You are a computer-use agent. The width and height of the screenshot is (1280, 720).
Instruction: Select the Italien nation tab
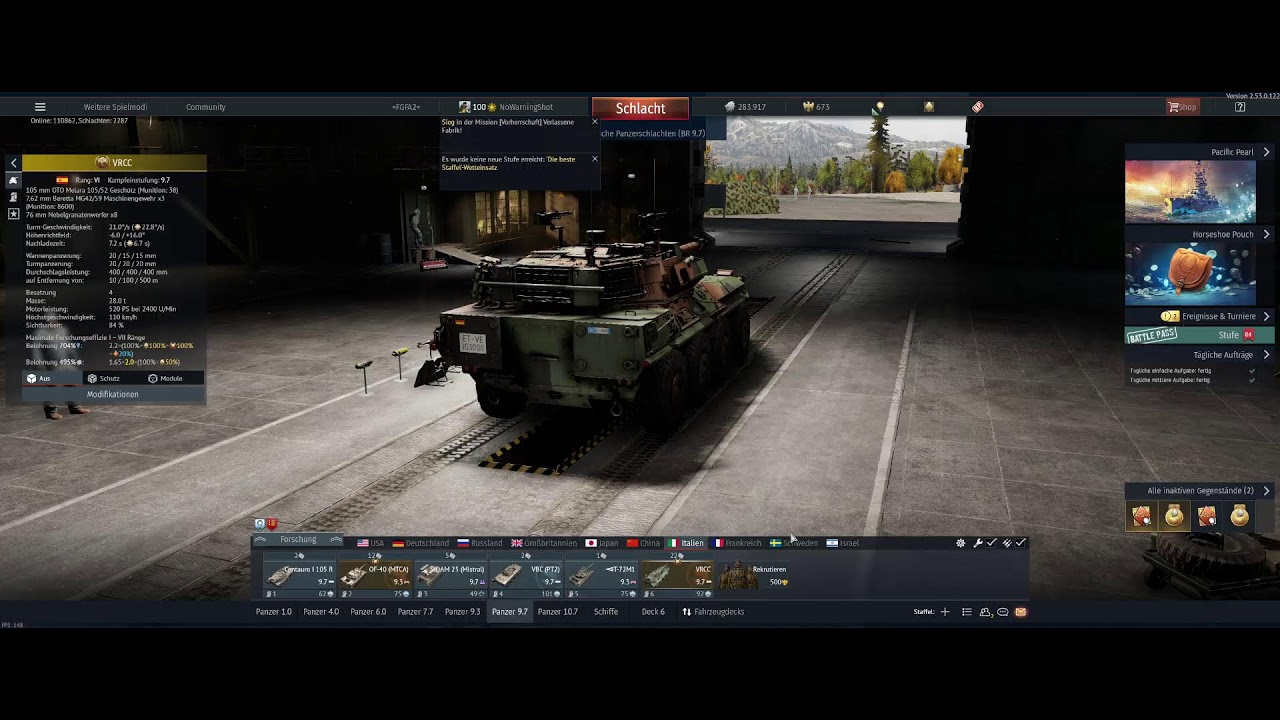(686, 543)
